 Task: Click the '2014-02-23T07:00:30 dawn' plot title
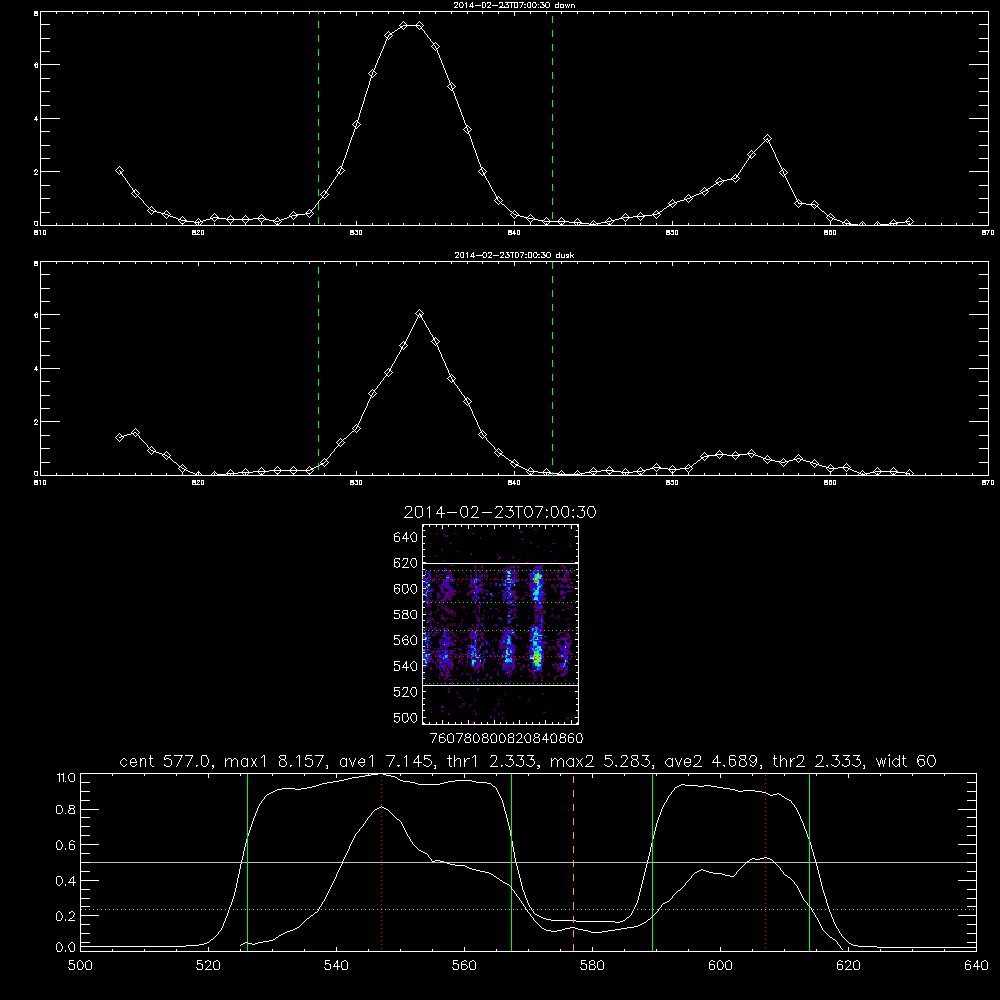tap(514, 5)
